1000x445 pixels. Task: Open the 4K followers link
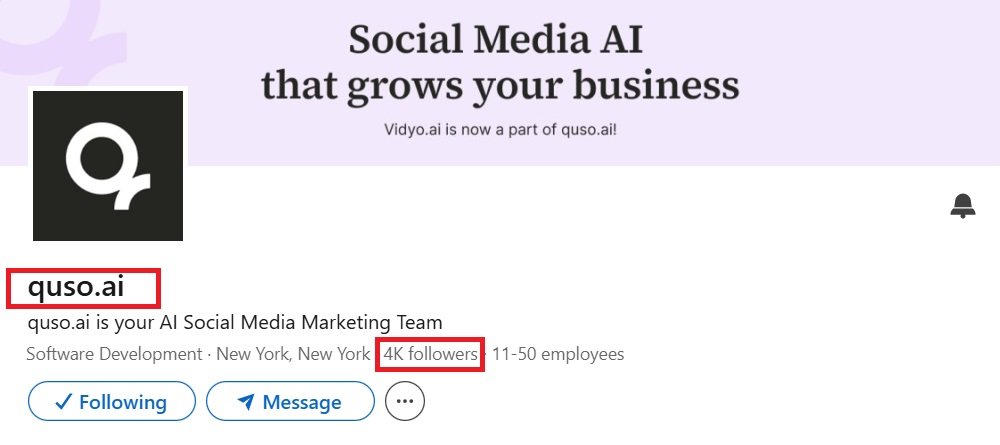click(x=430, y=353)
